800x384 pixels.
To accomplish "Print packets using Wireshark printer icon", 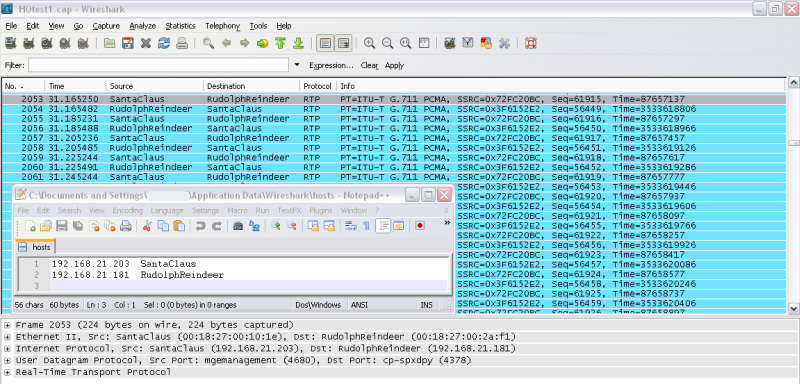I will (x=182, y=43).
